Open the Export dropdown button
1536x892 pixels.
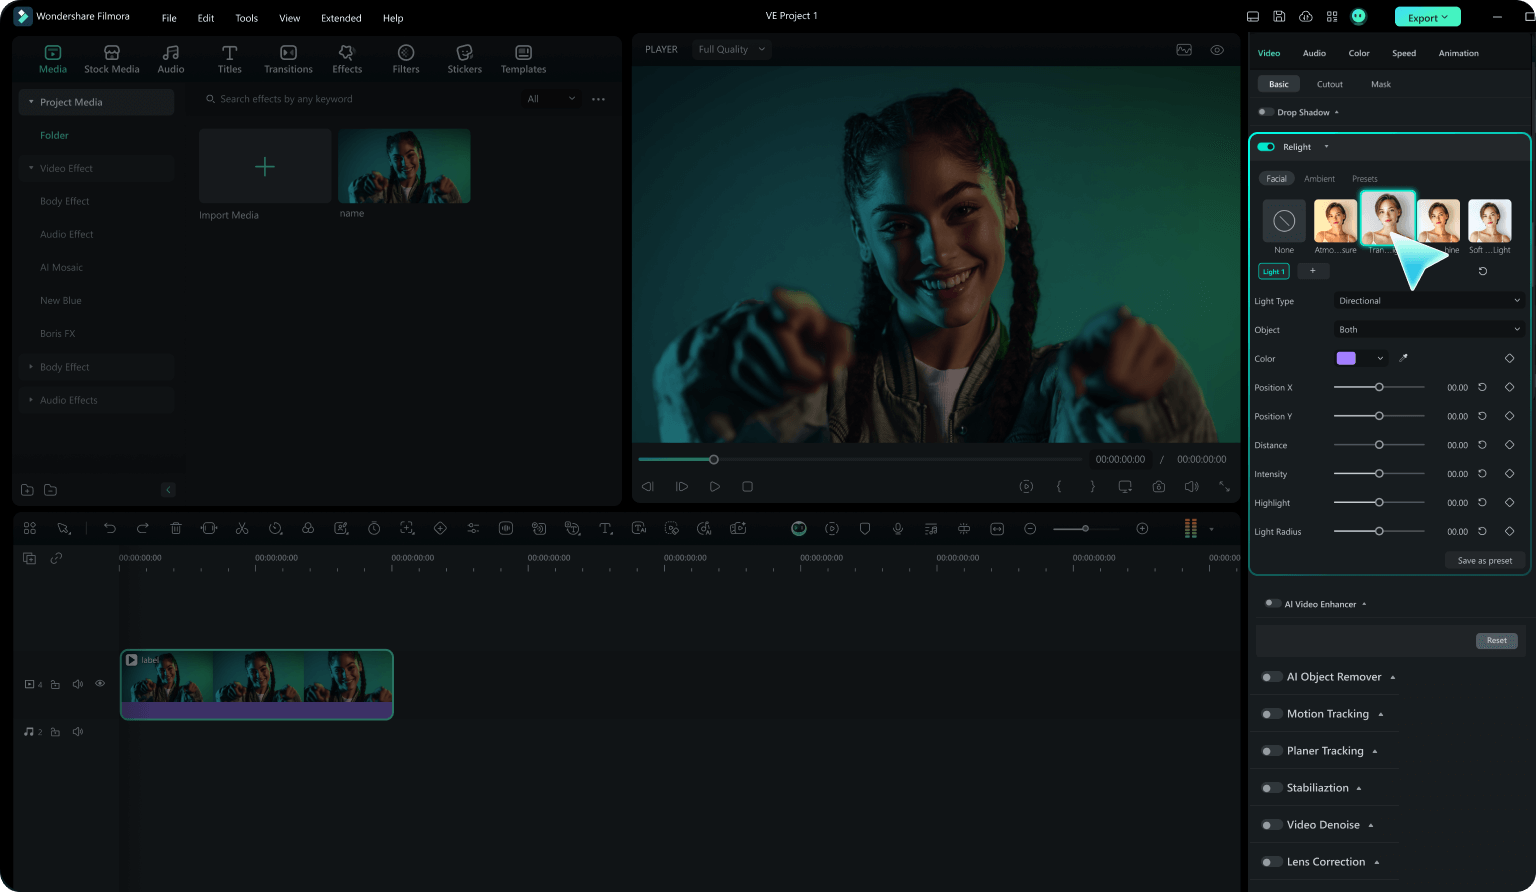coord(1427,17)
